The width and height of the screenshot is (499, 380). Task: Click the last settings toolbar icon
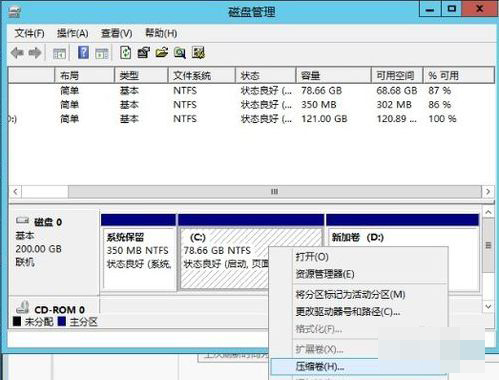[198, 53]
